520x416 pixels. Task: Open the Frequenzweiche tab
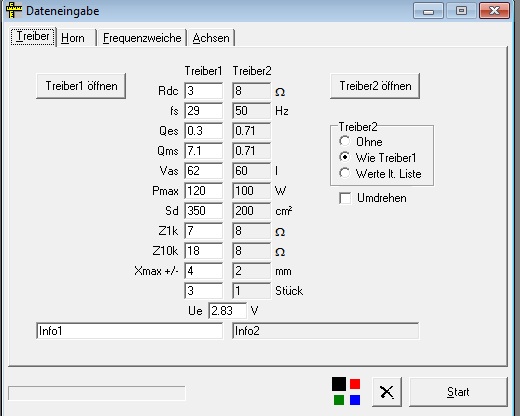142,38
